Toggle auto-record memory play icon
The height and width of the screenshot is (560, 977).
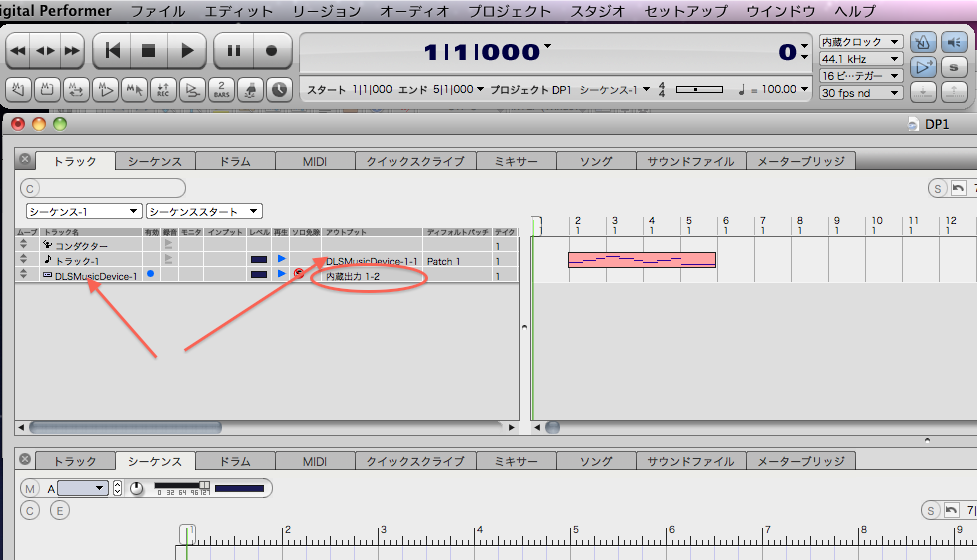(x=105, y=90)
